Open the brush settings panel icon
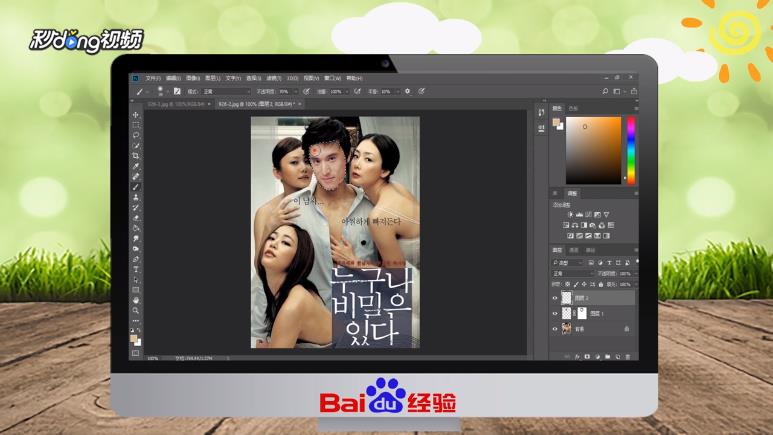 click(x=177, y=91)
